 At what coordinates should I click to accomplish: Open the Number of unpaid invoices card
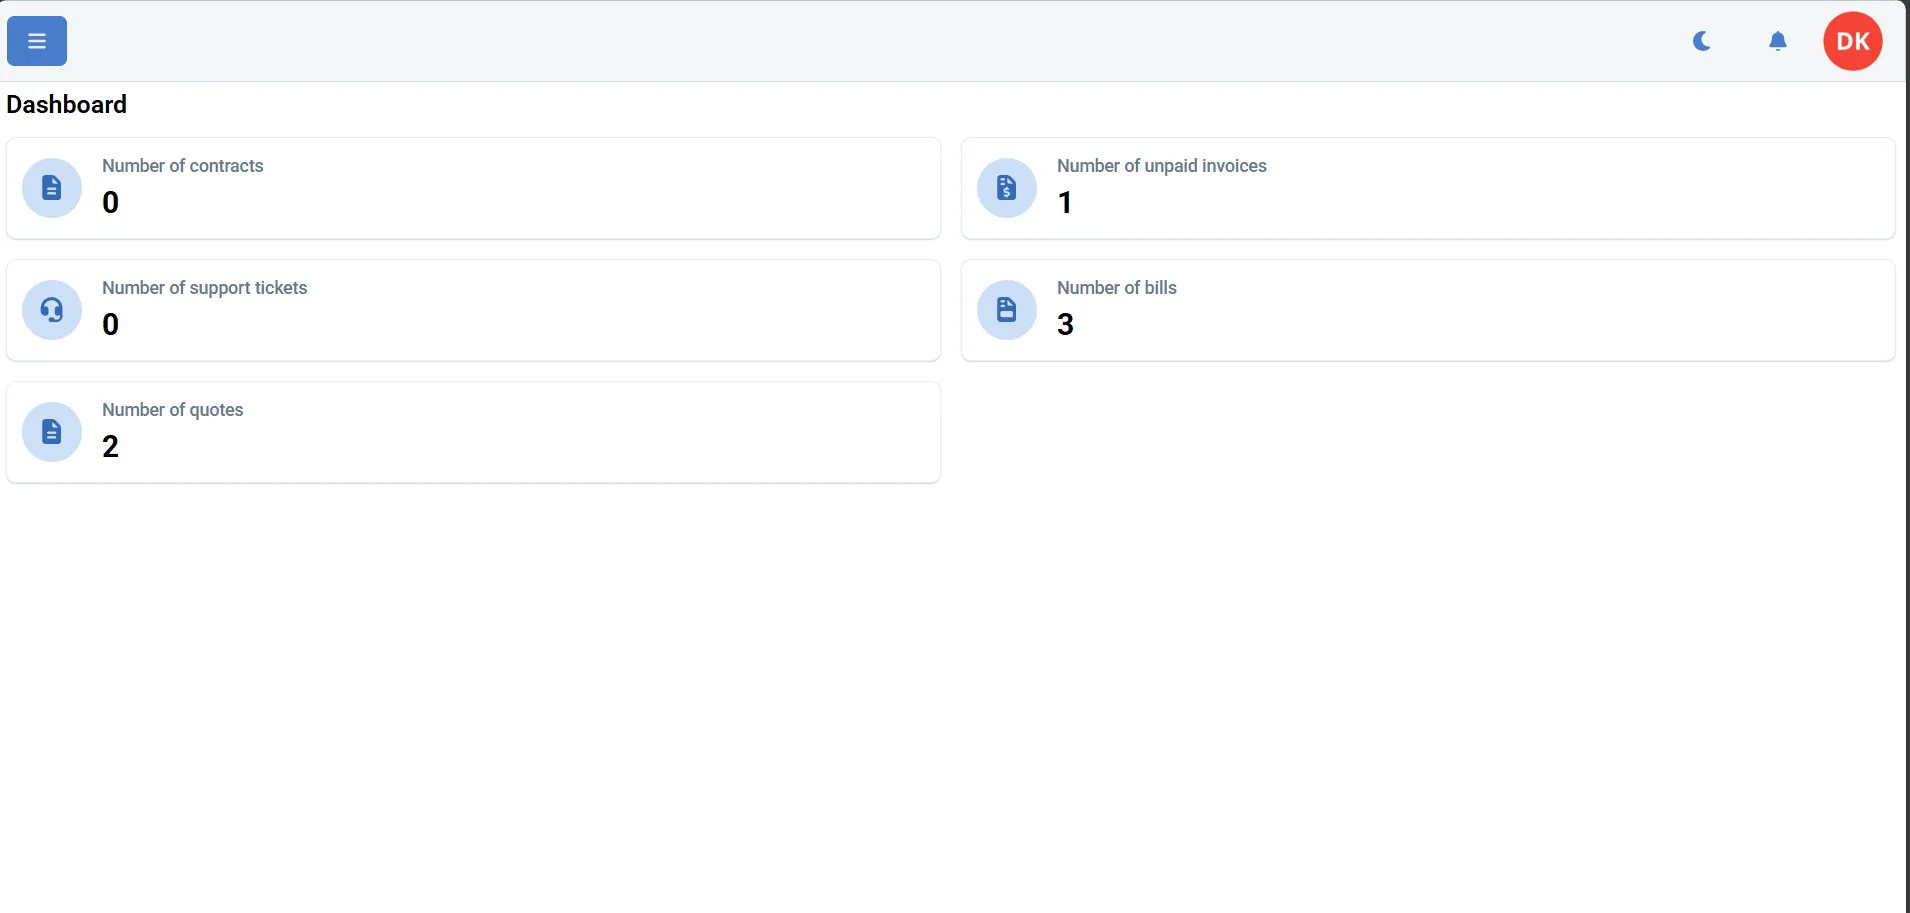coord(1428,188)
